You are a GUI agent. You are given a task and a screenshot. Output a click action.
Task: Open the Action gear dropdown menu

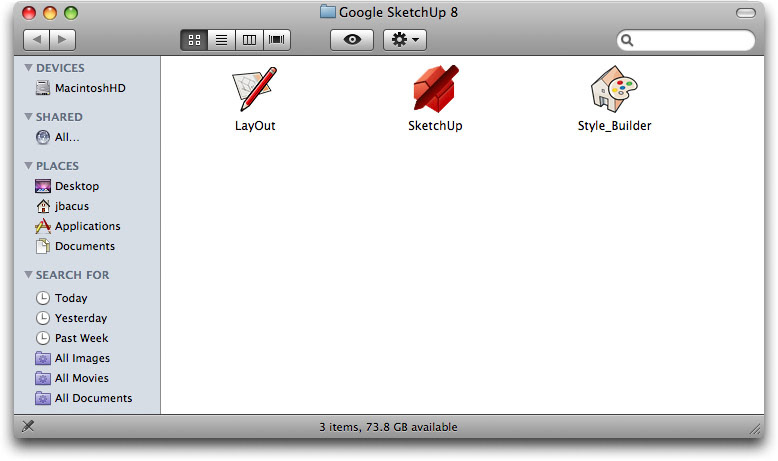pyautogui.click(x=405, y=40)
